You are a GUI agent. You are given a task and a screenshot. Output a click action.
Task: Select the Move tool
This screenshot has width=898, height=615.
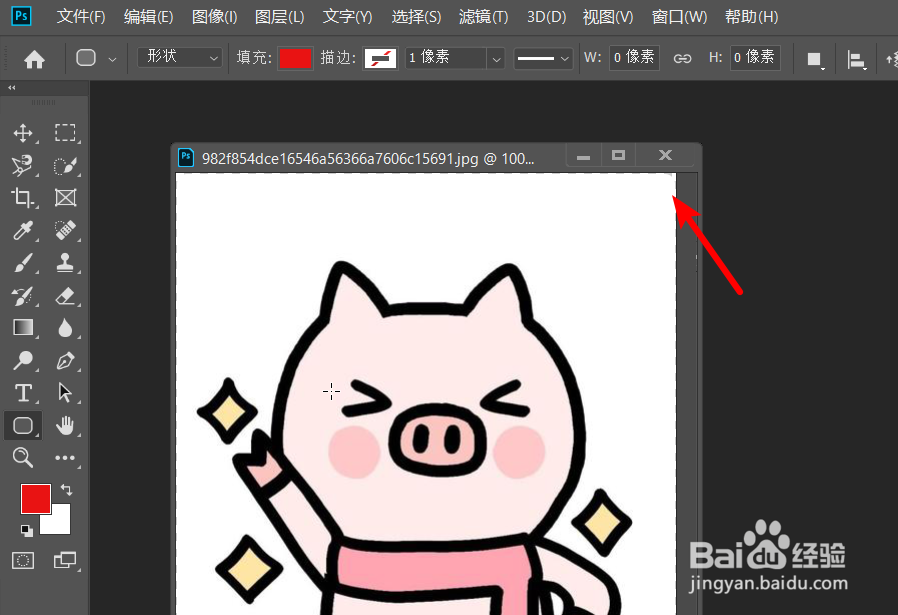(x=23, y=133)
